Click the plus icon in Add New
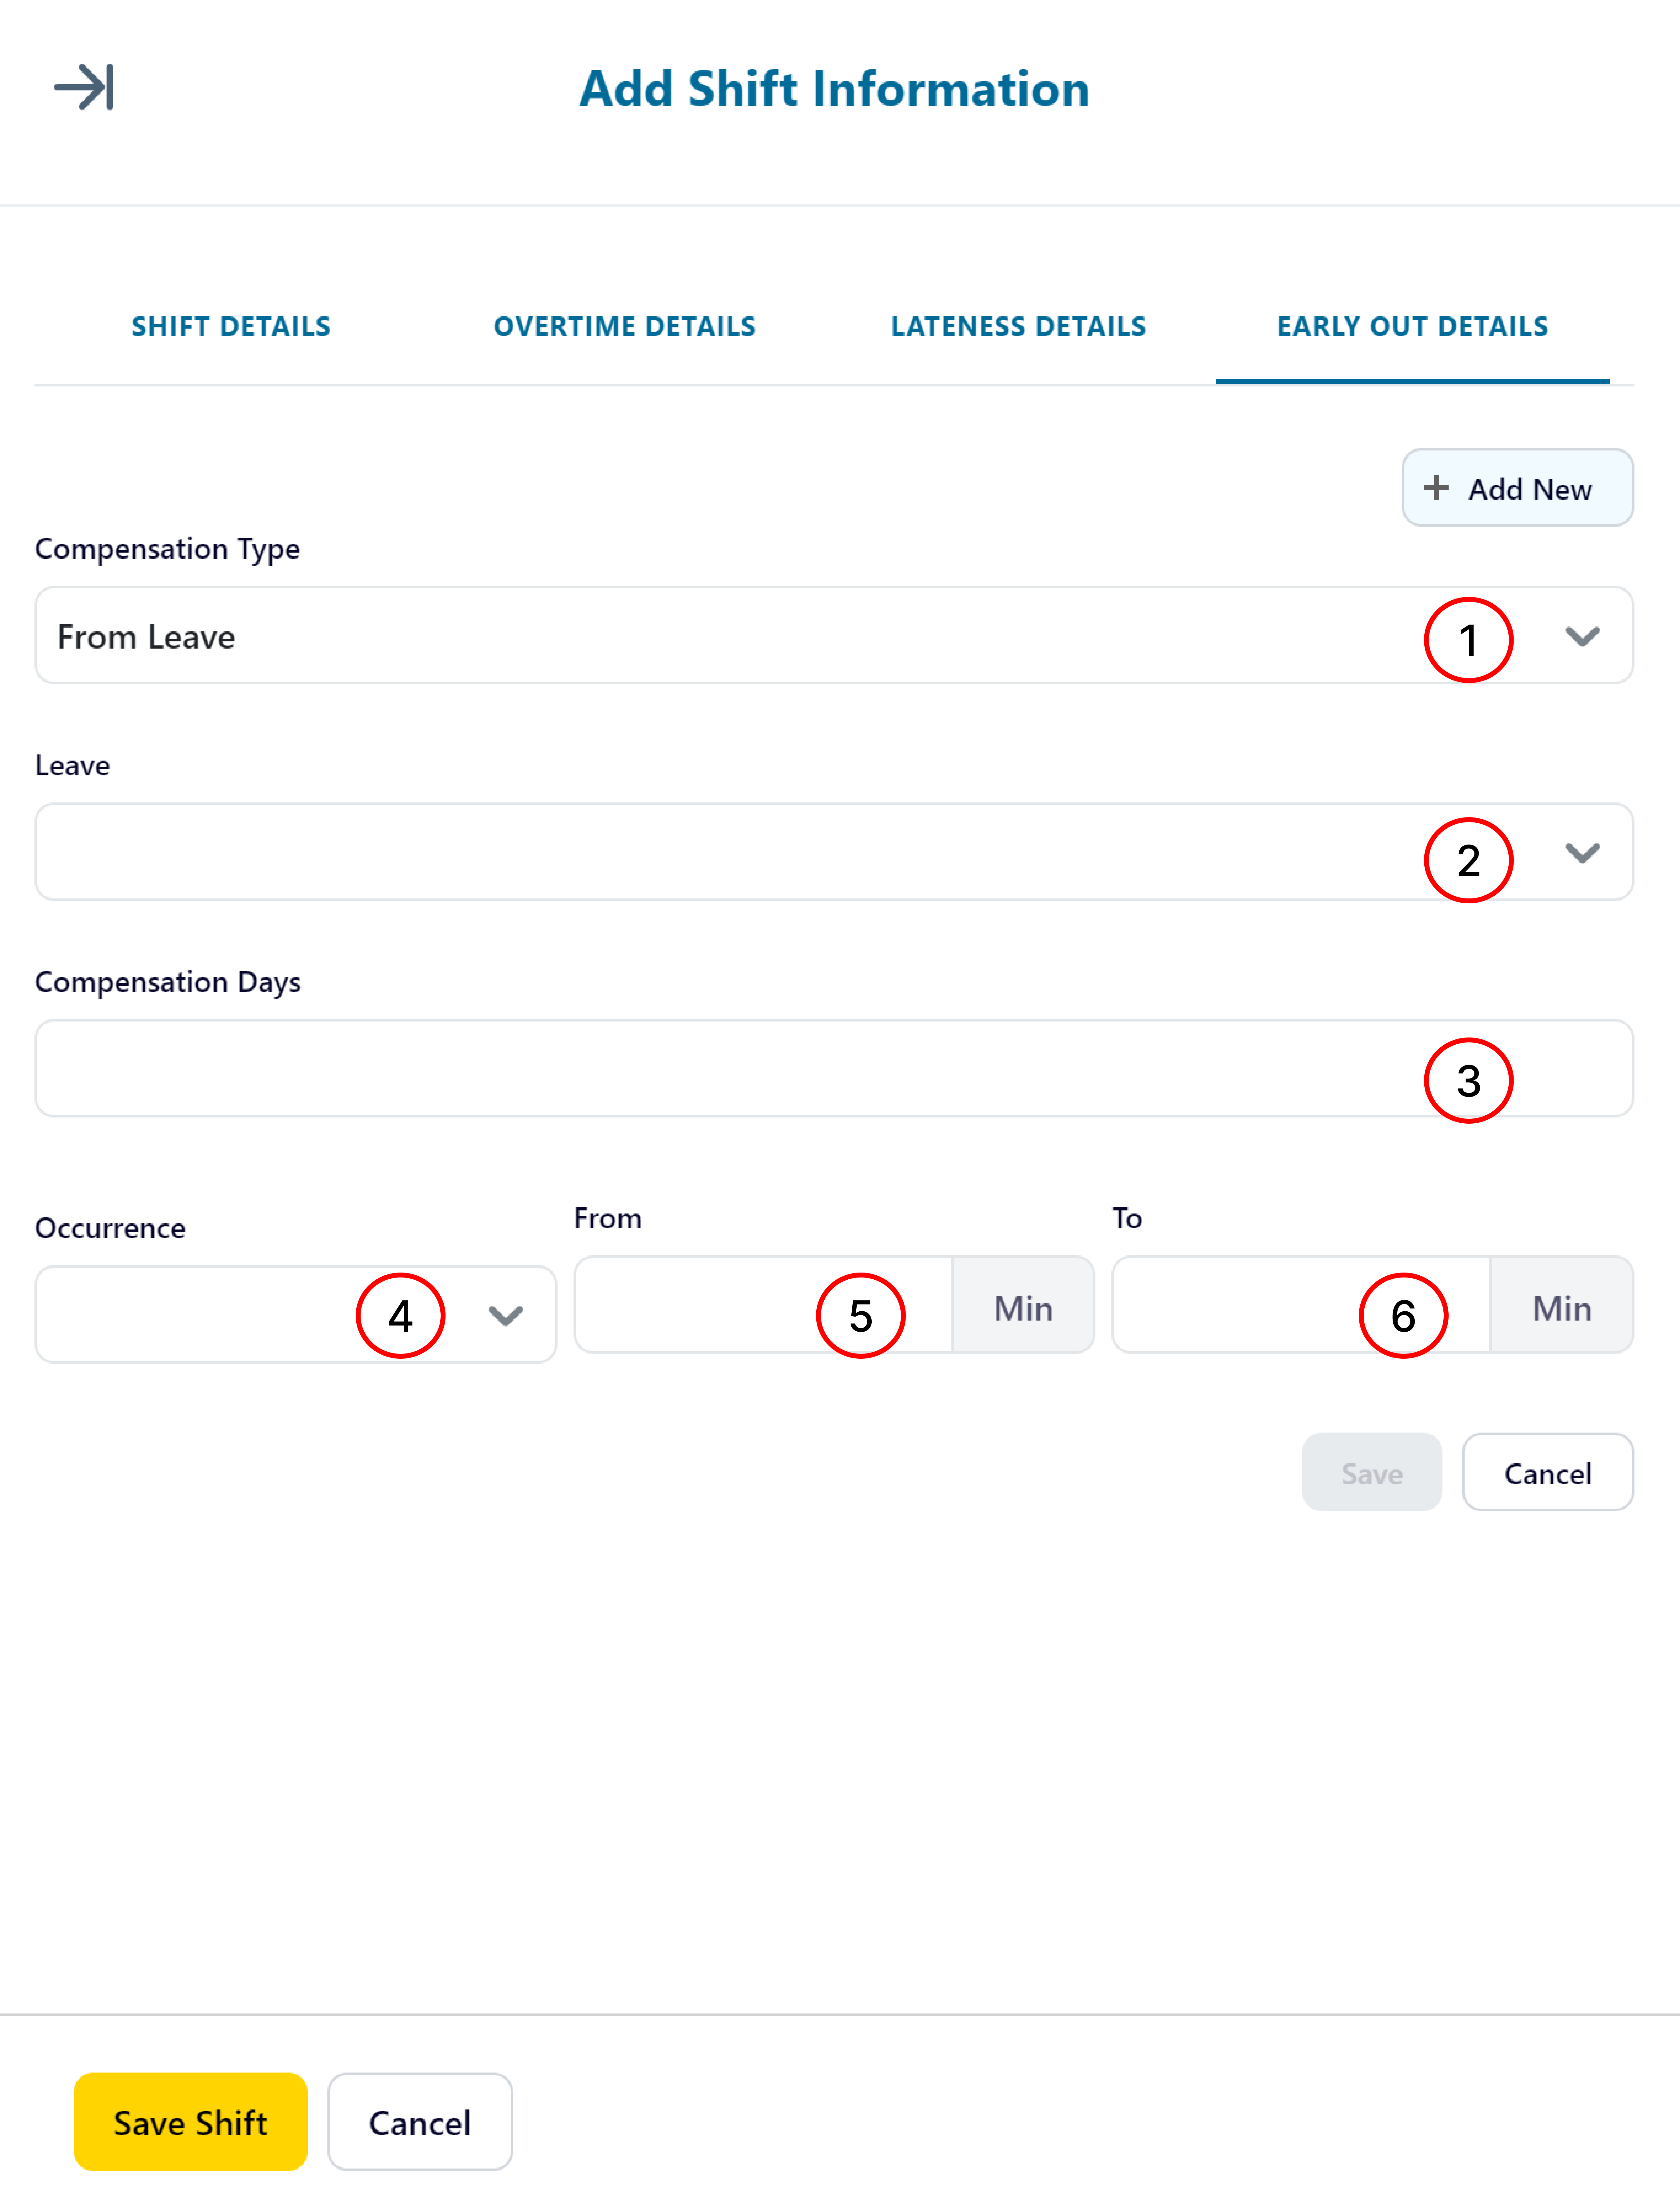1680x2203 pixels. point(1436,488)
